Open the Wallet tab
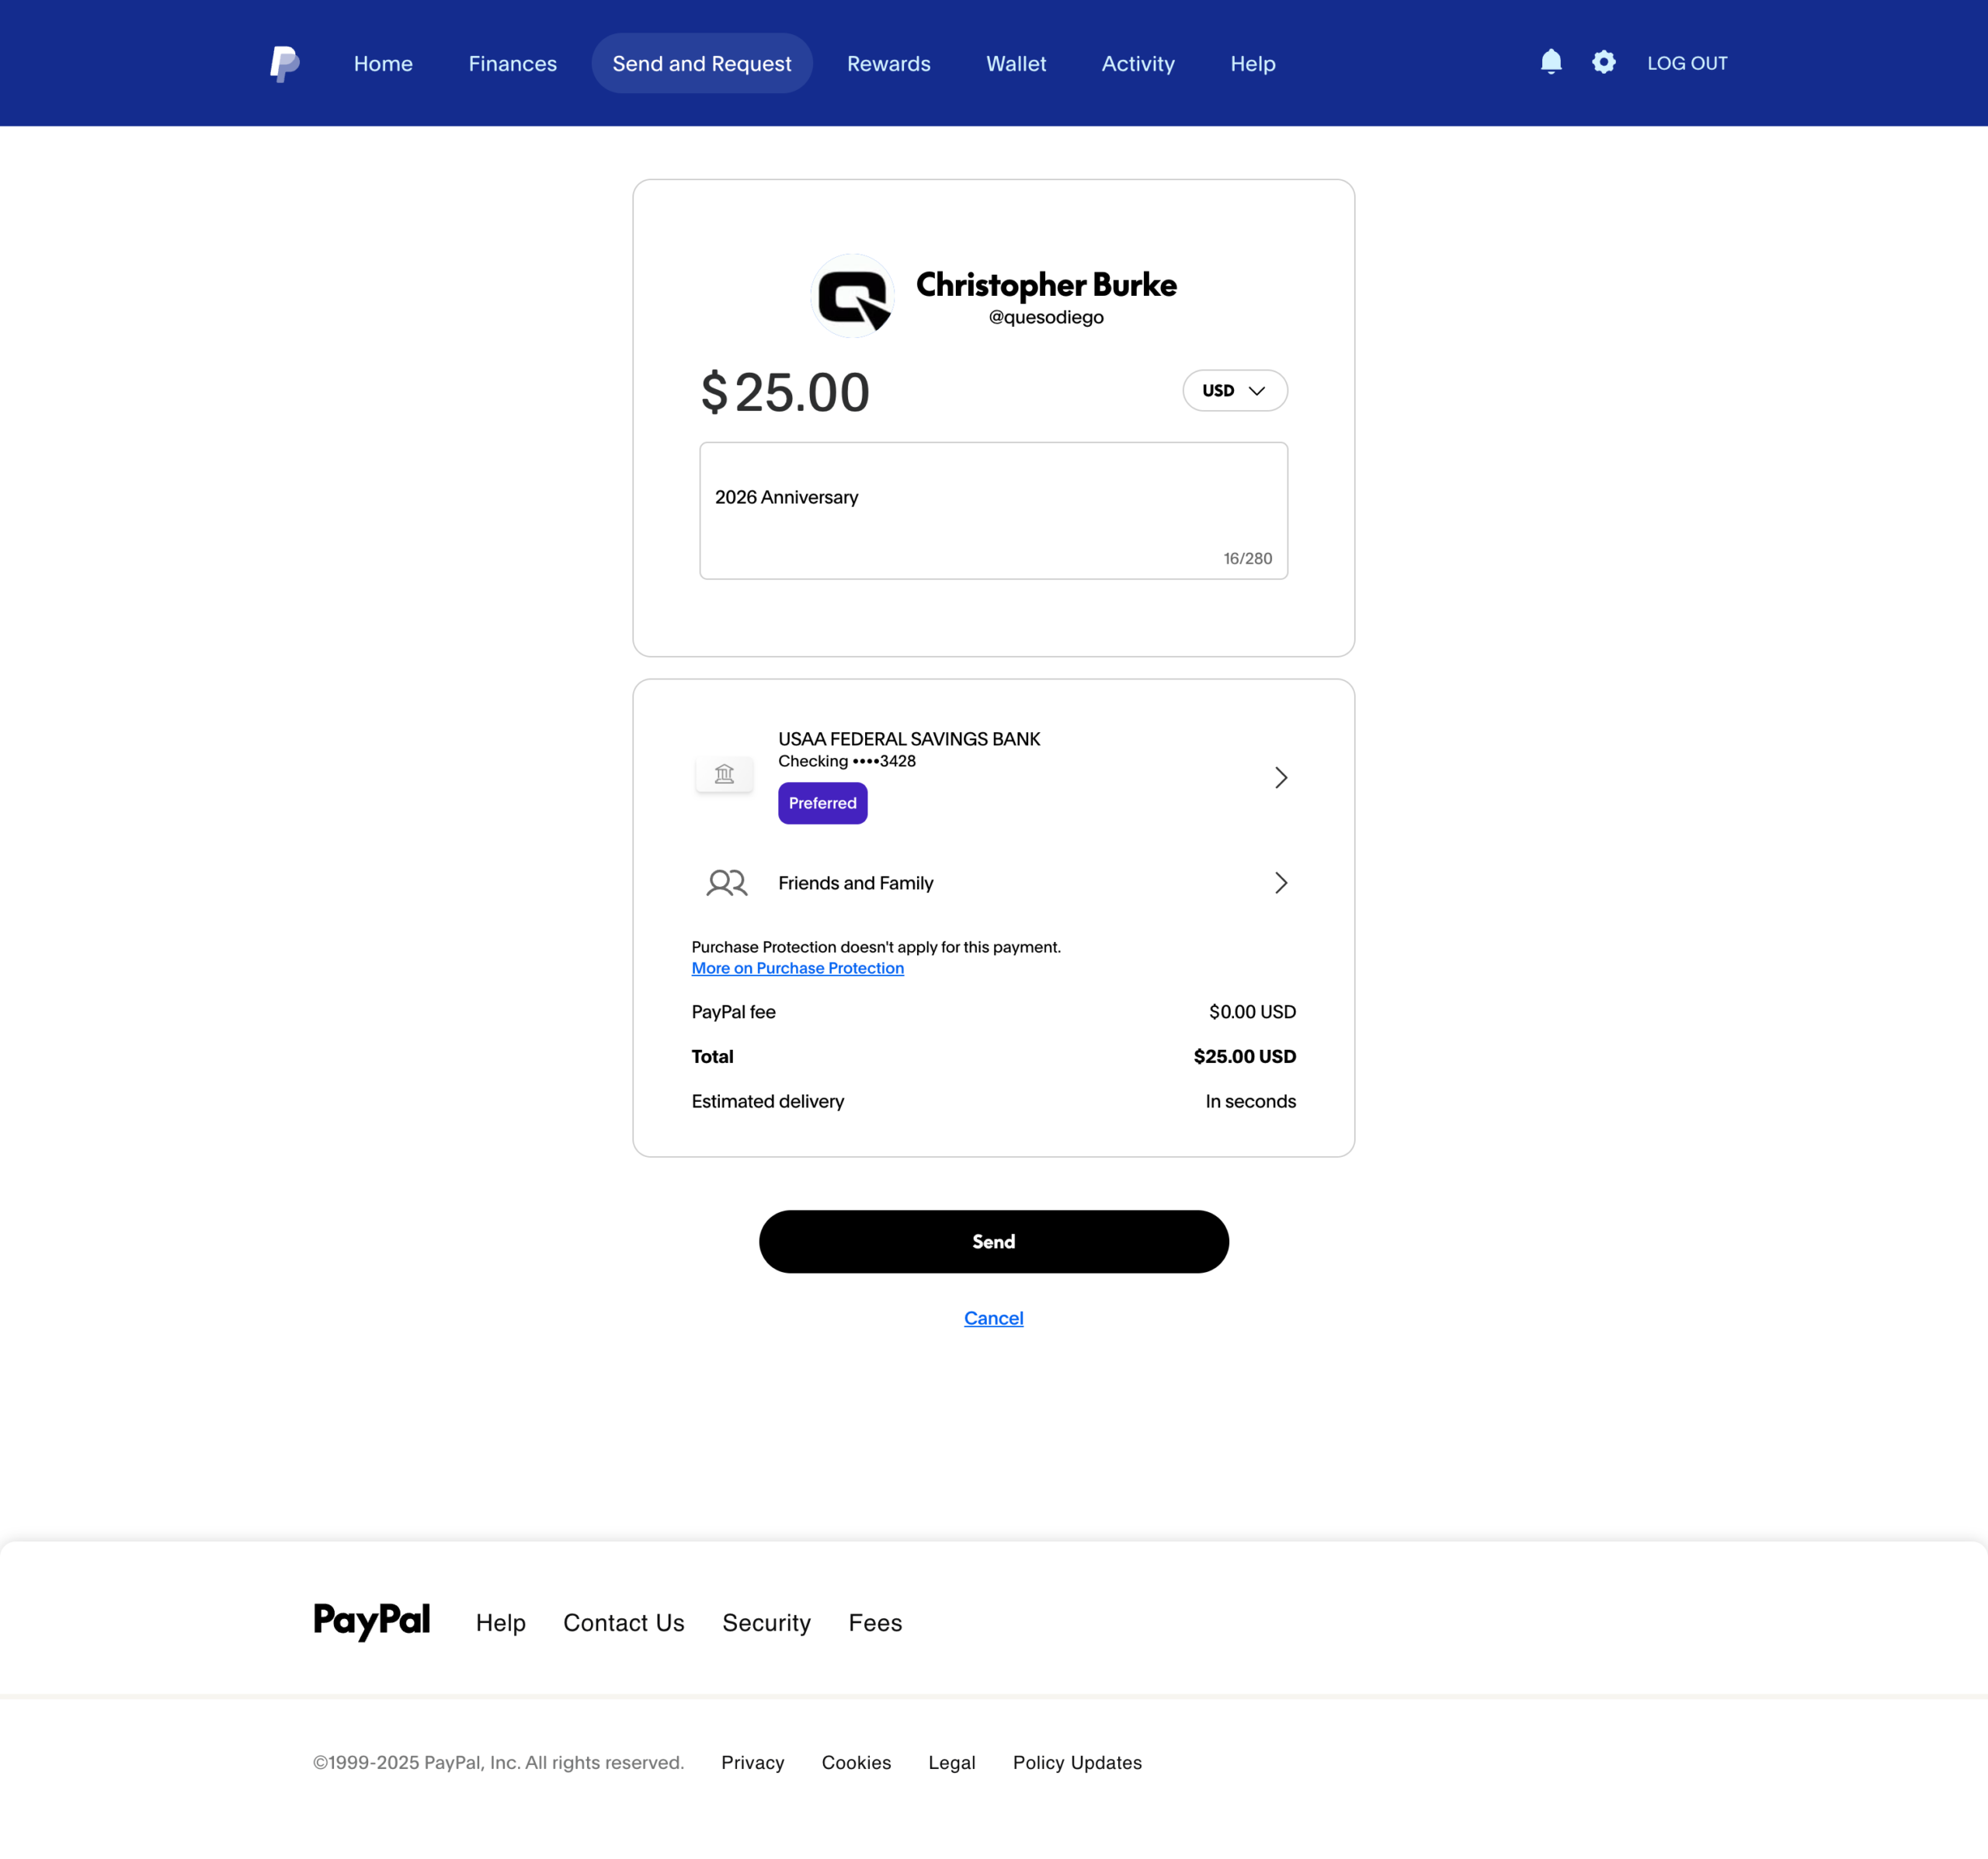1988x1859 pixels. (x=1015, y=63)
